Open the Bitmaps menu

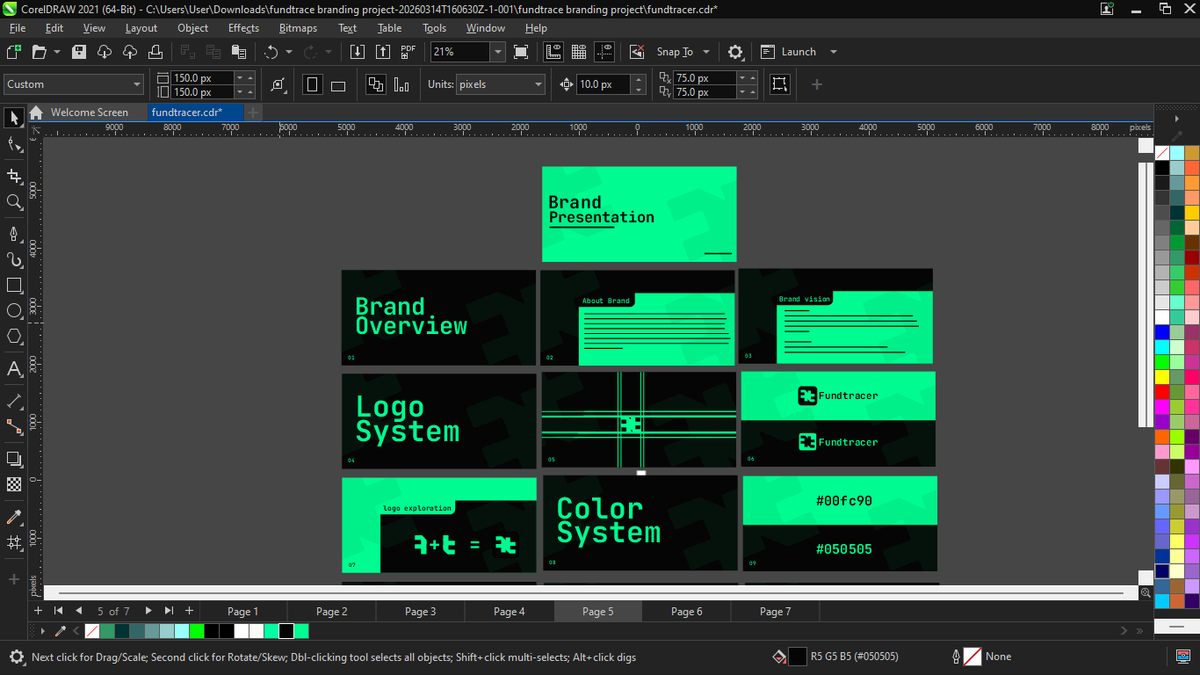[x=298, y=28]
